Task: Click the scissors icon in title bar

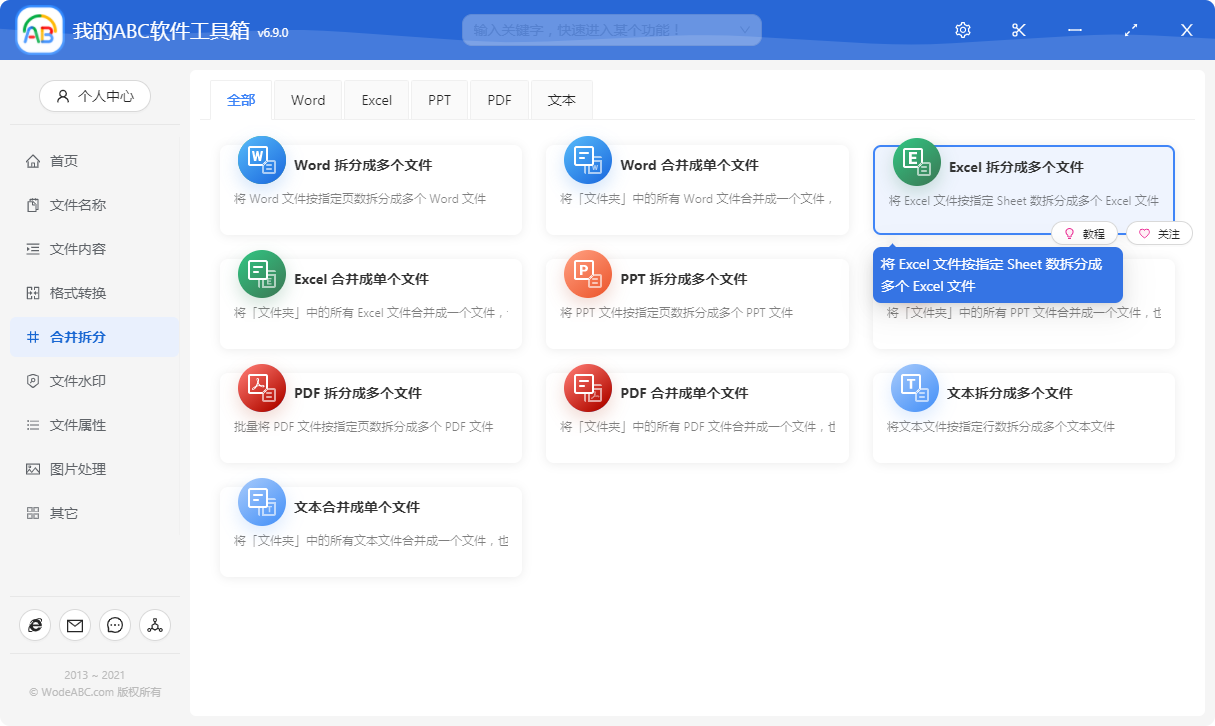Action: [x=1019, y=30]
